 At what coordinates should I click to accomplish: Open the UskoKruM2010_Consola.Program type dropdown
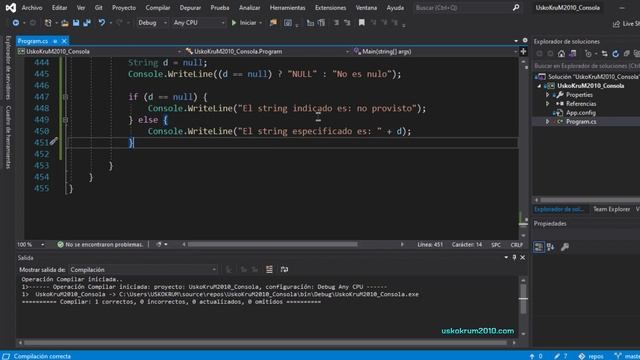[267, 51]
